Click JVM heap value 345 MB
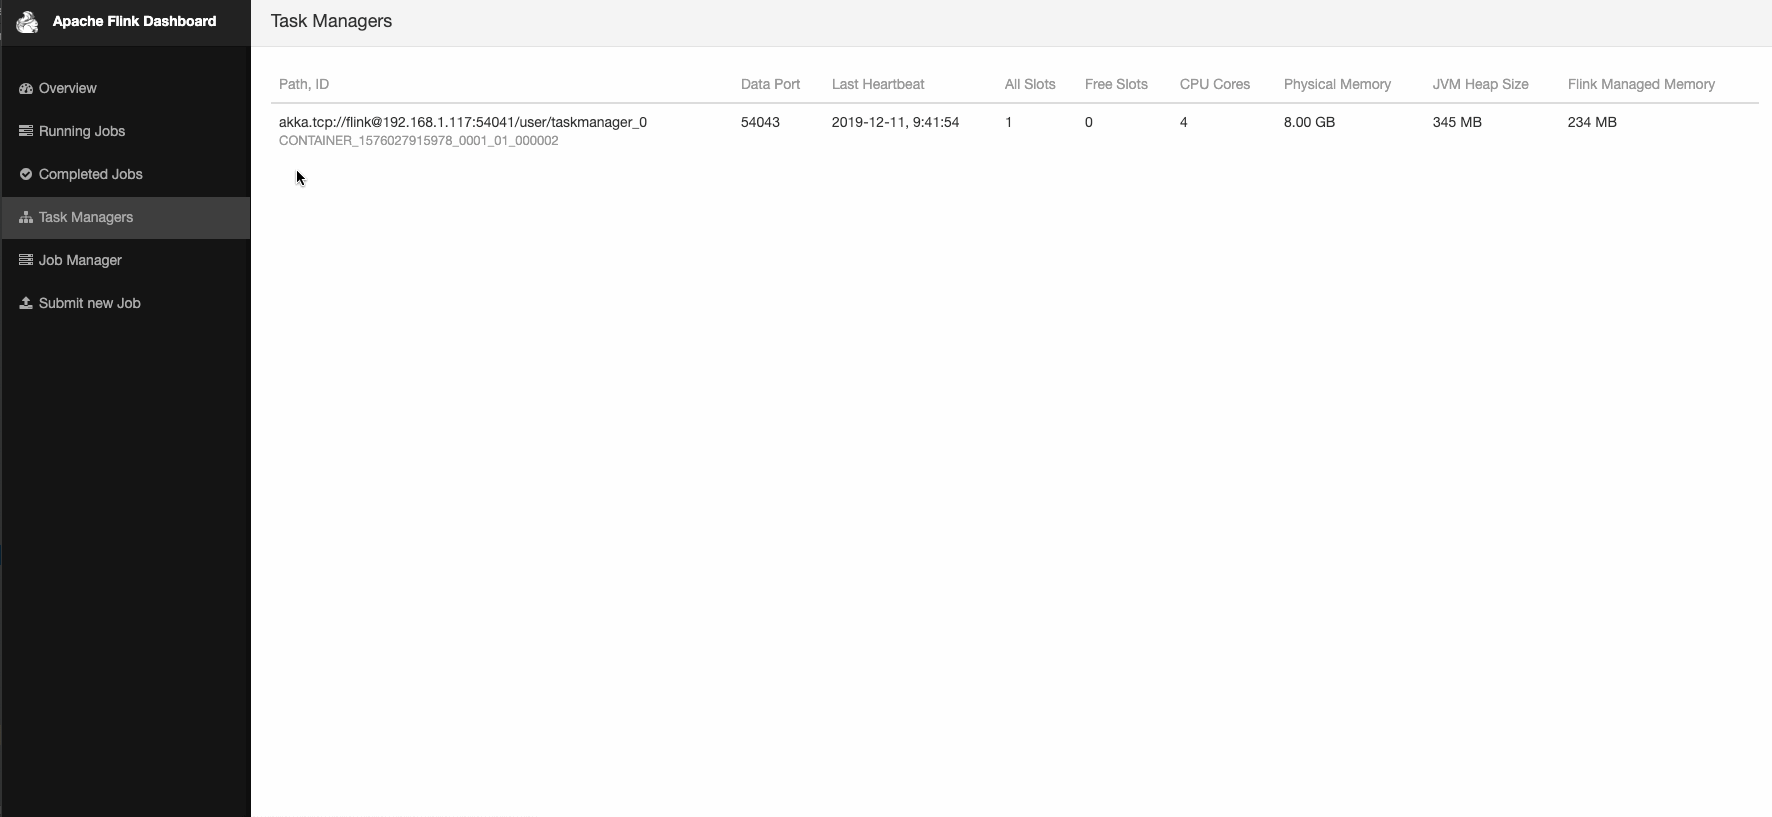The image size is (1772, 817). 1457,122
